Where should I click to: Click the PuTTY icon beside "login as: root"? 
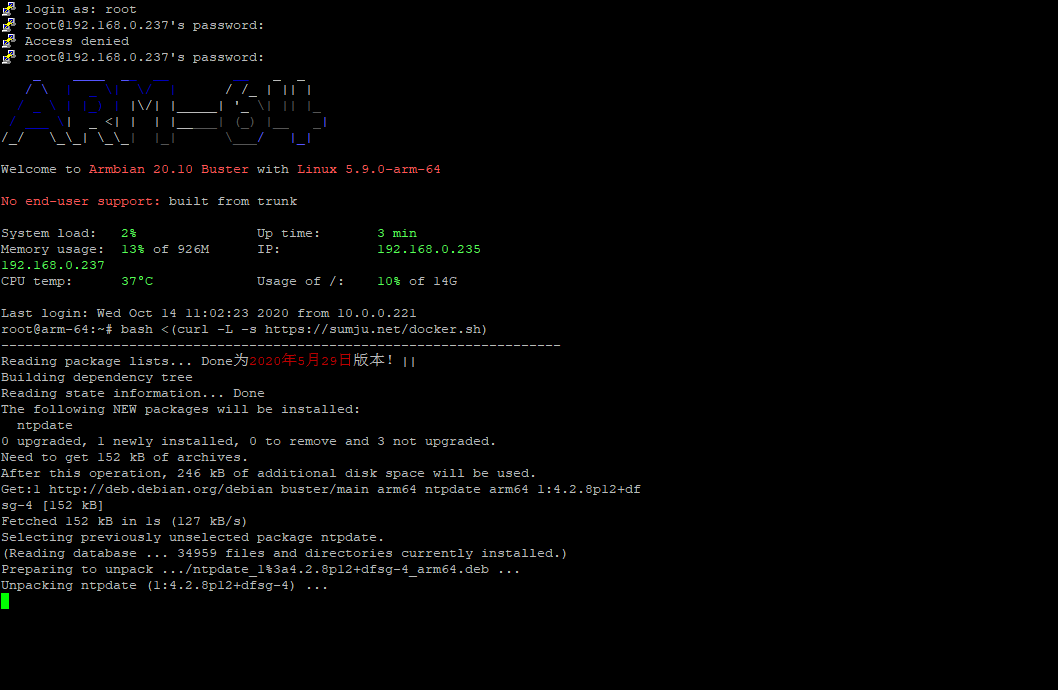pyautogui.click(x=8, y=9)
